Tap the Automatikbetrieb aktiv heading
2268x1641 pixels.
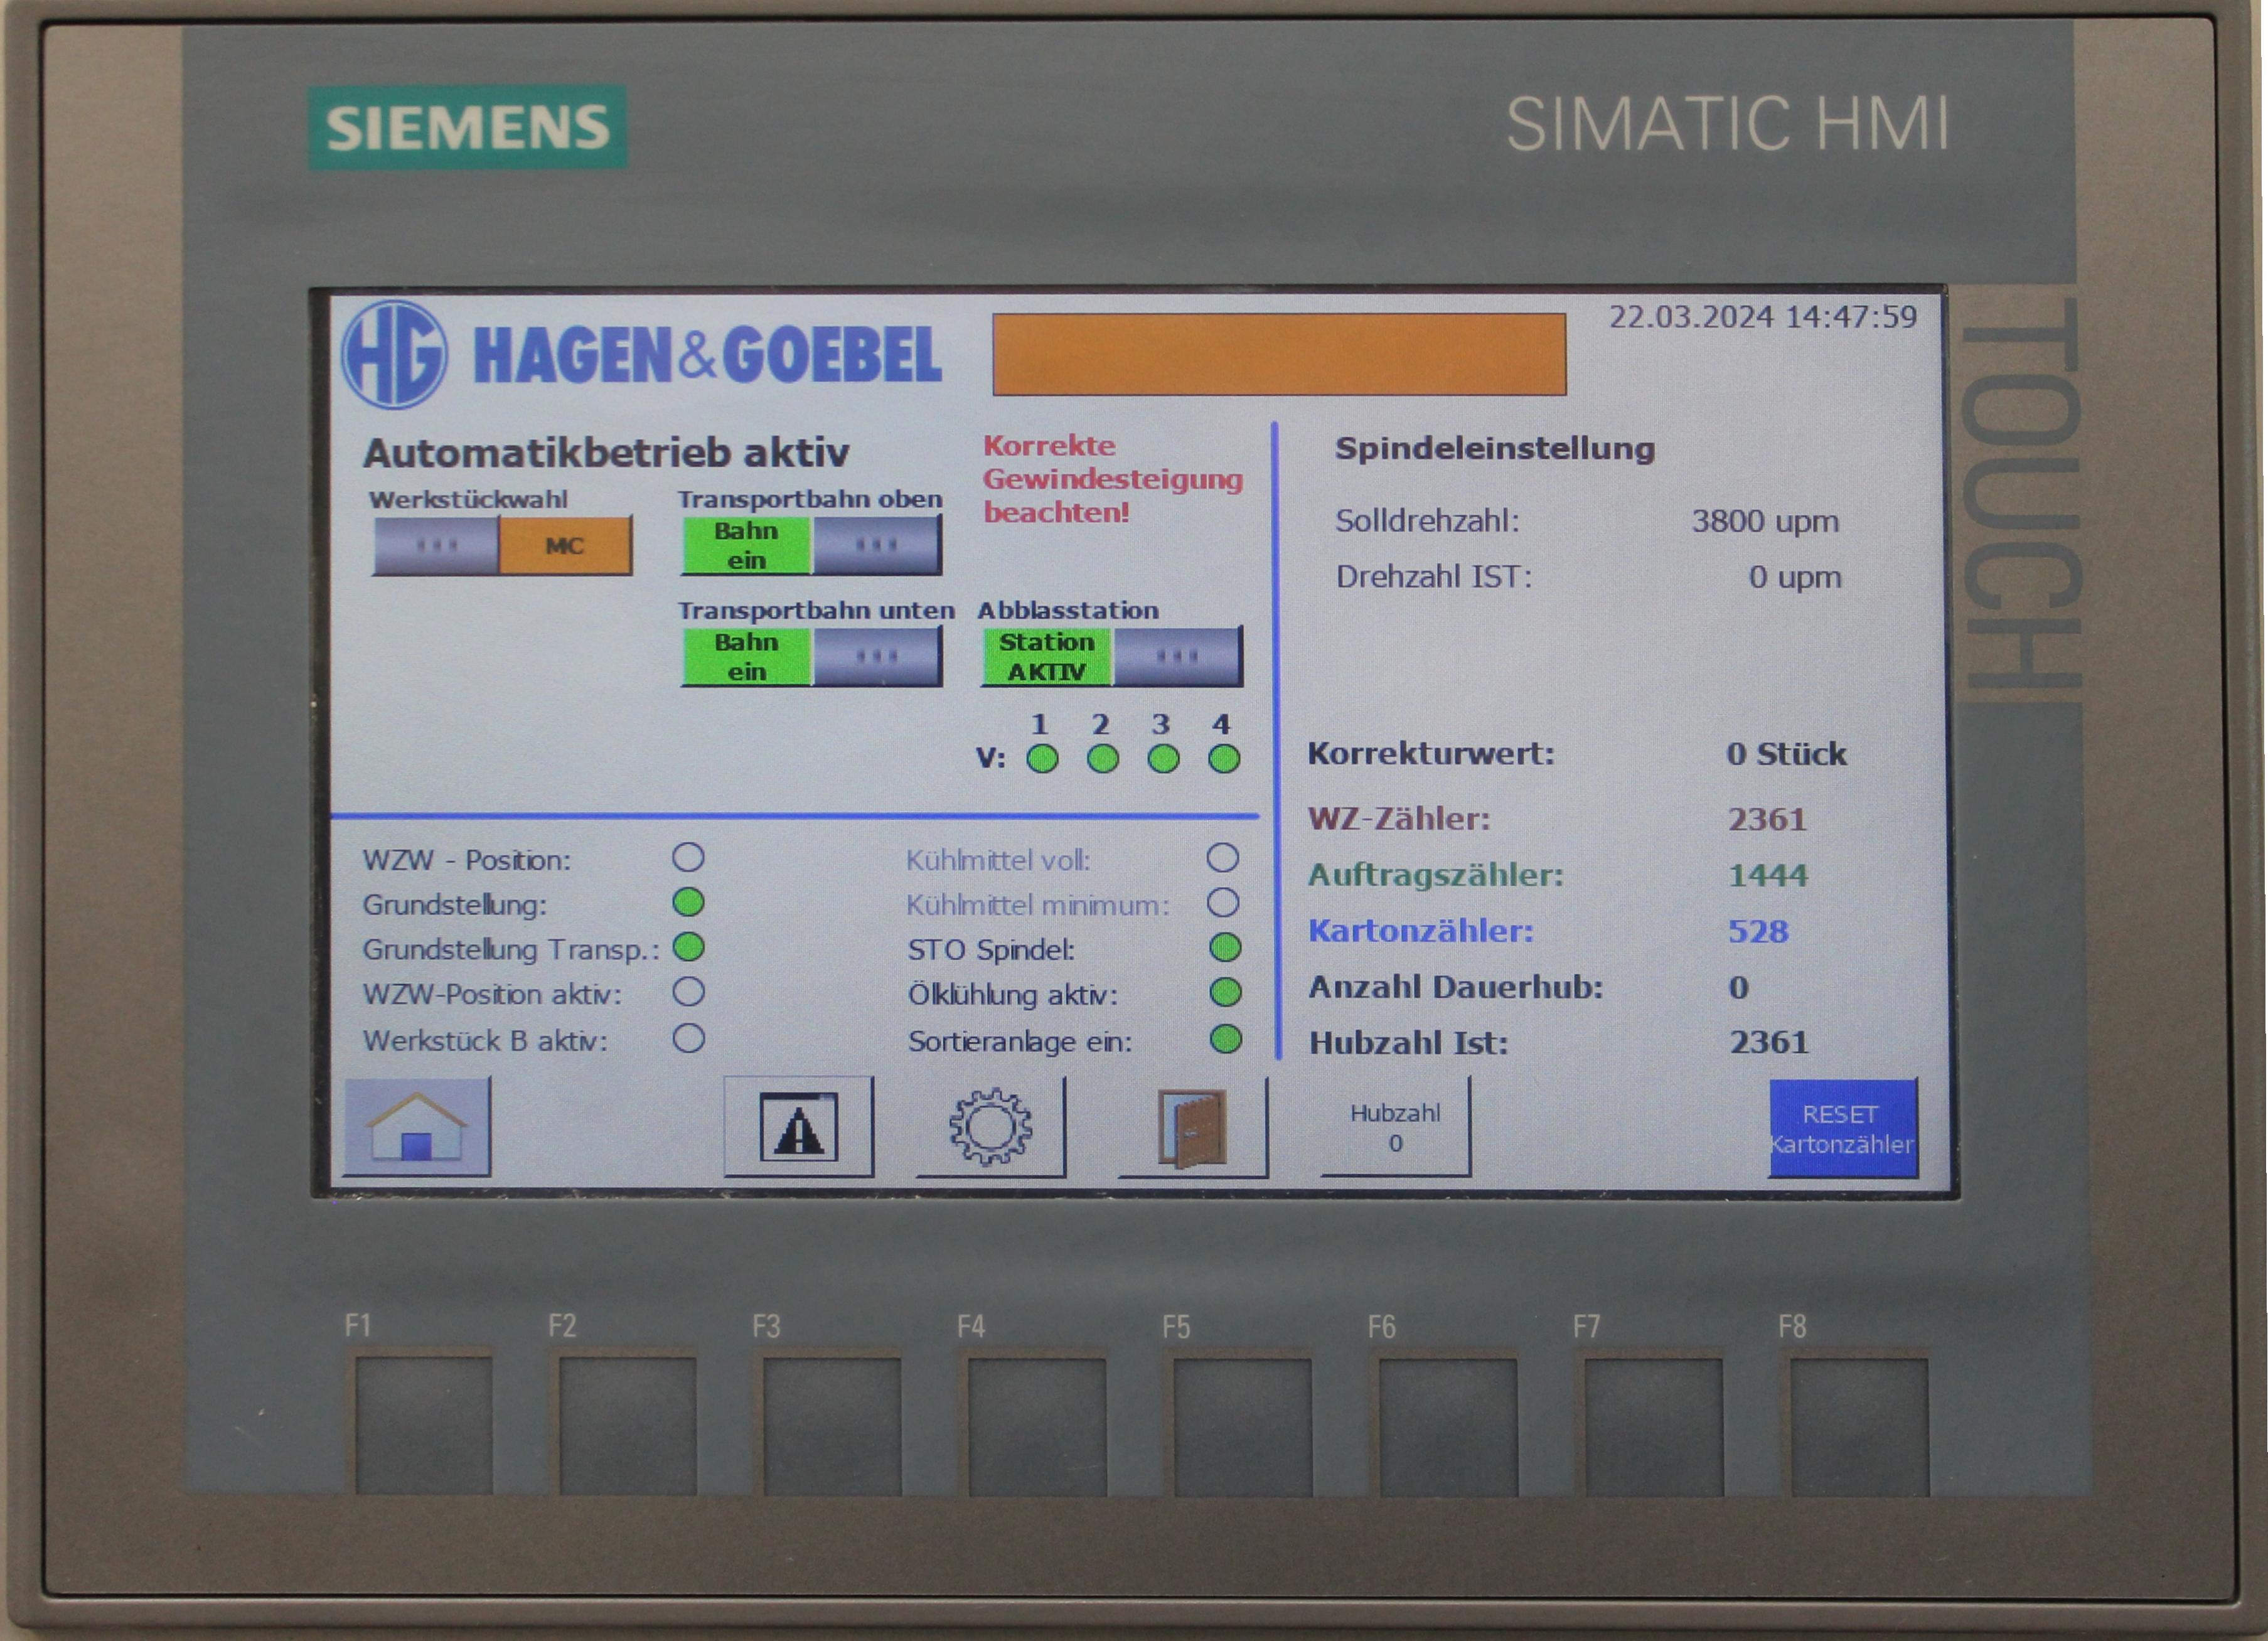(x=606, y=453)
